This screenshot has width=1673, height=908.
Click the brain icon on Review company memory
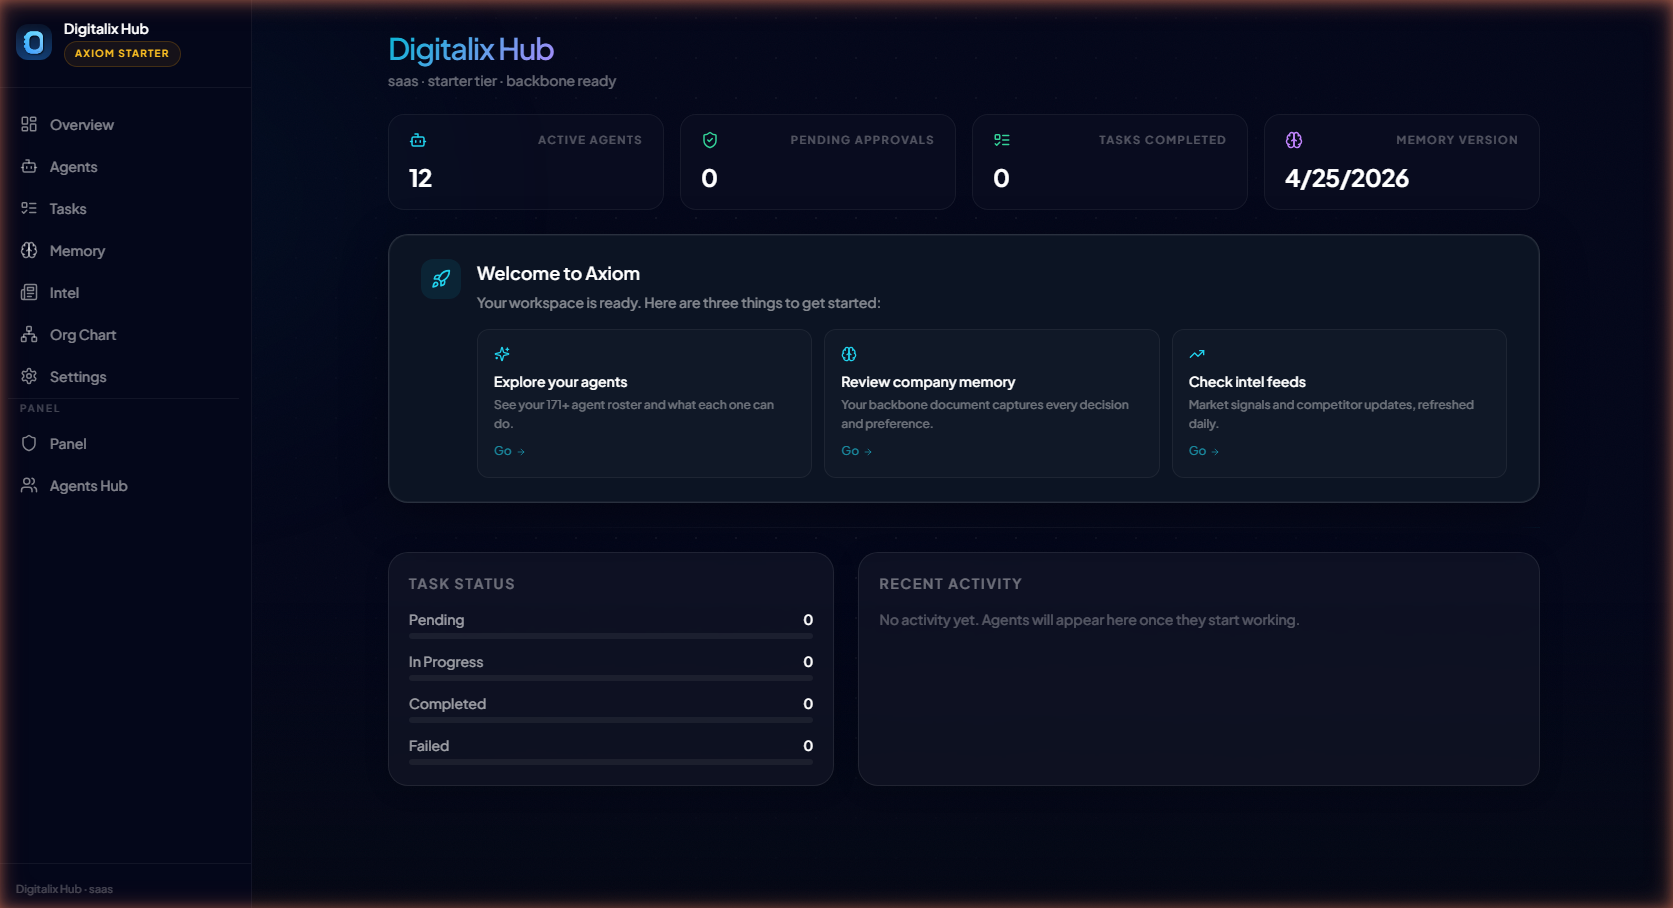click(849, 354)
